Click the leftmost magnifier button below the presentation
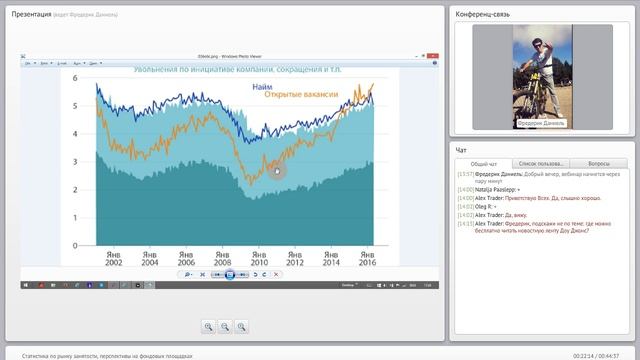This screenshot has height=360, width=640. point(209,327)
